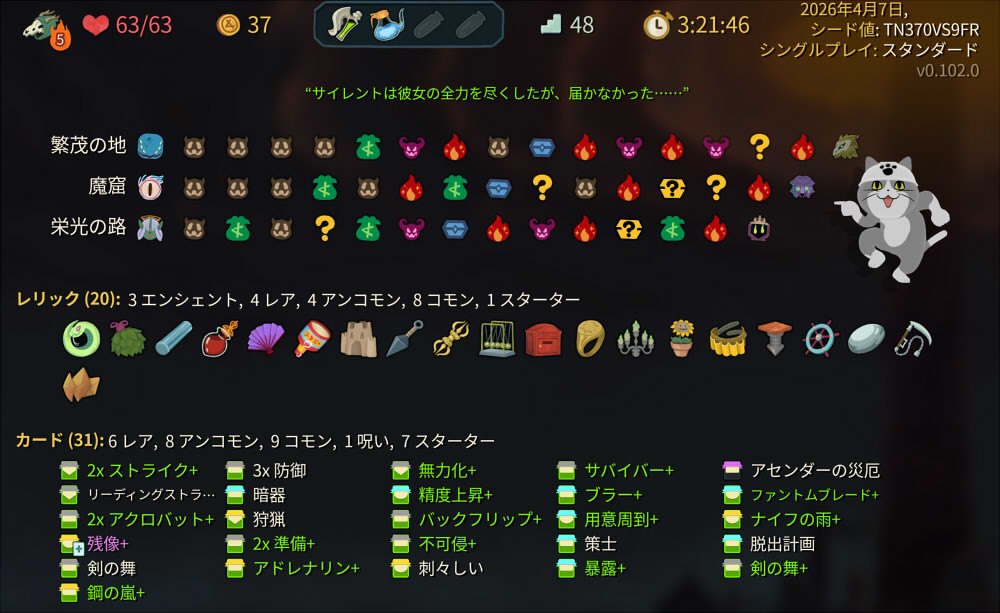Image resolution: width=1000 pixels, height=613 pixels.
Task: Click the ascension level 5 character icon
Action: 46,29
